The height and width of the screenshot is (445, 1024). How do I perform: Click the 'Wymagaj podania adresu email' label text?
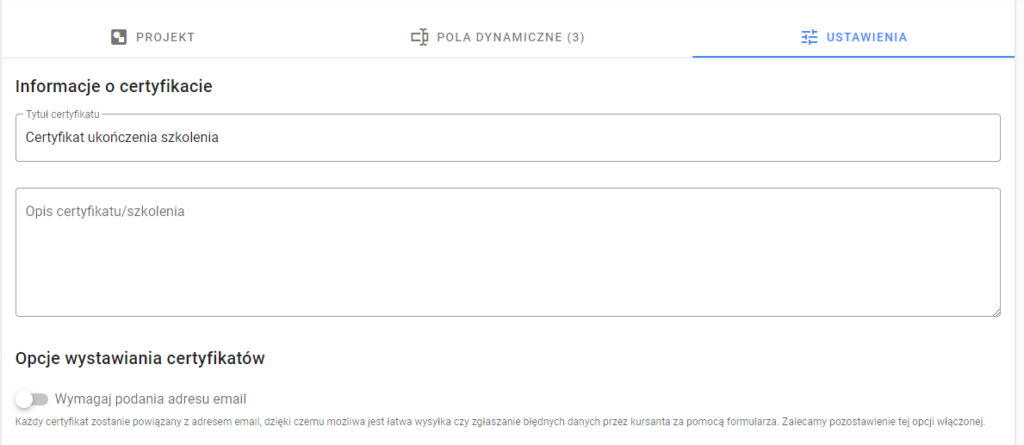pyautogui.click(x=151, y=399)
